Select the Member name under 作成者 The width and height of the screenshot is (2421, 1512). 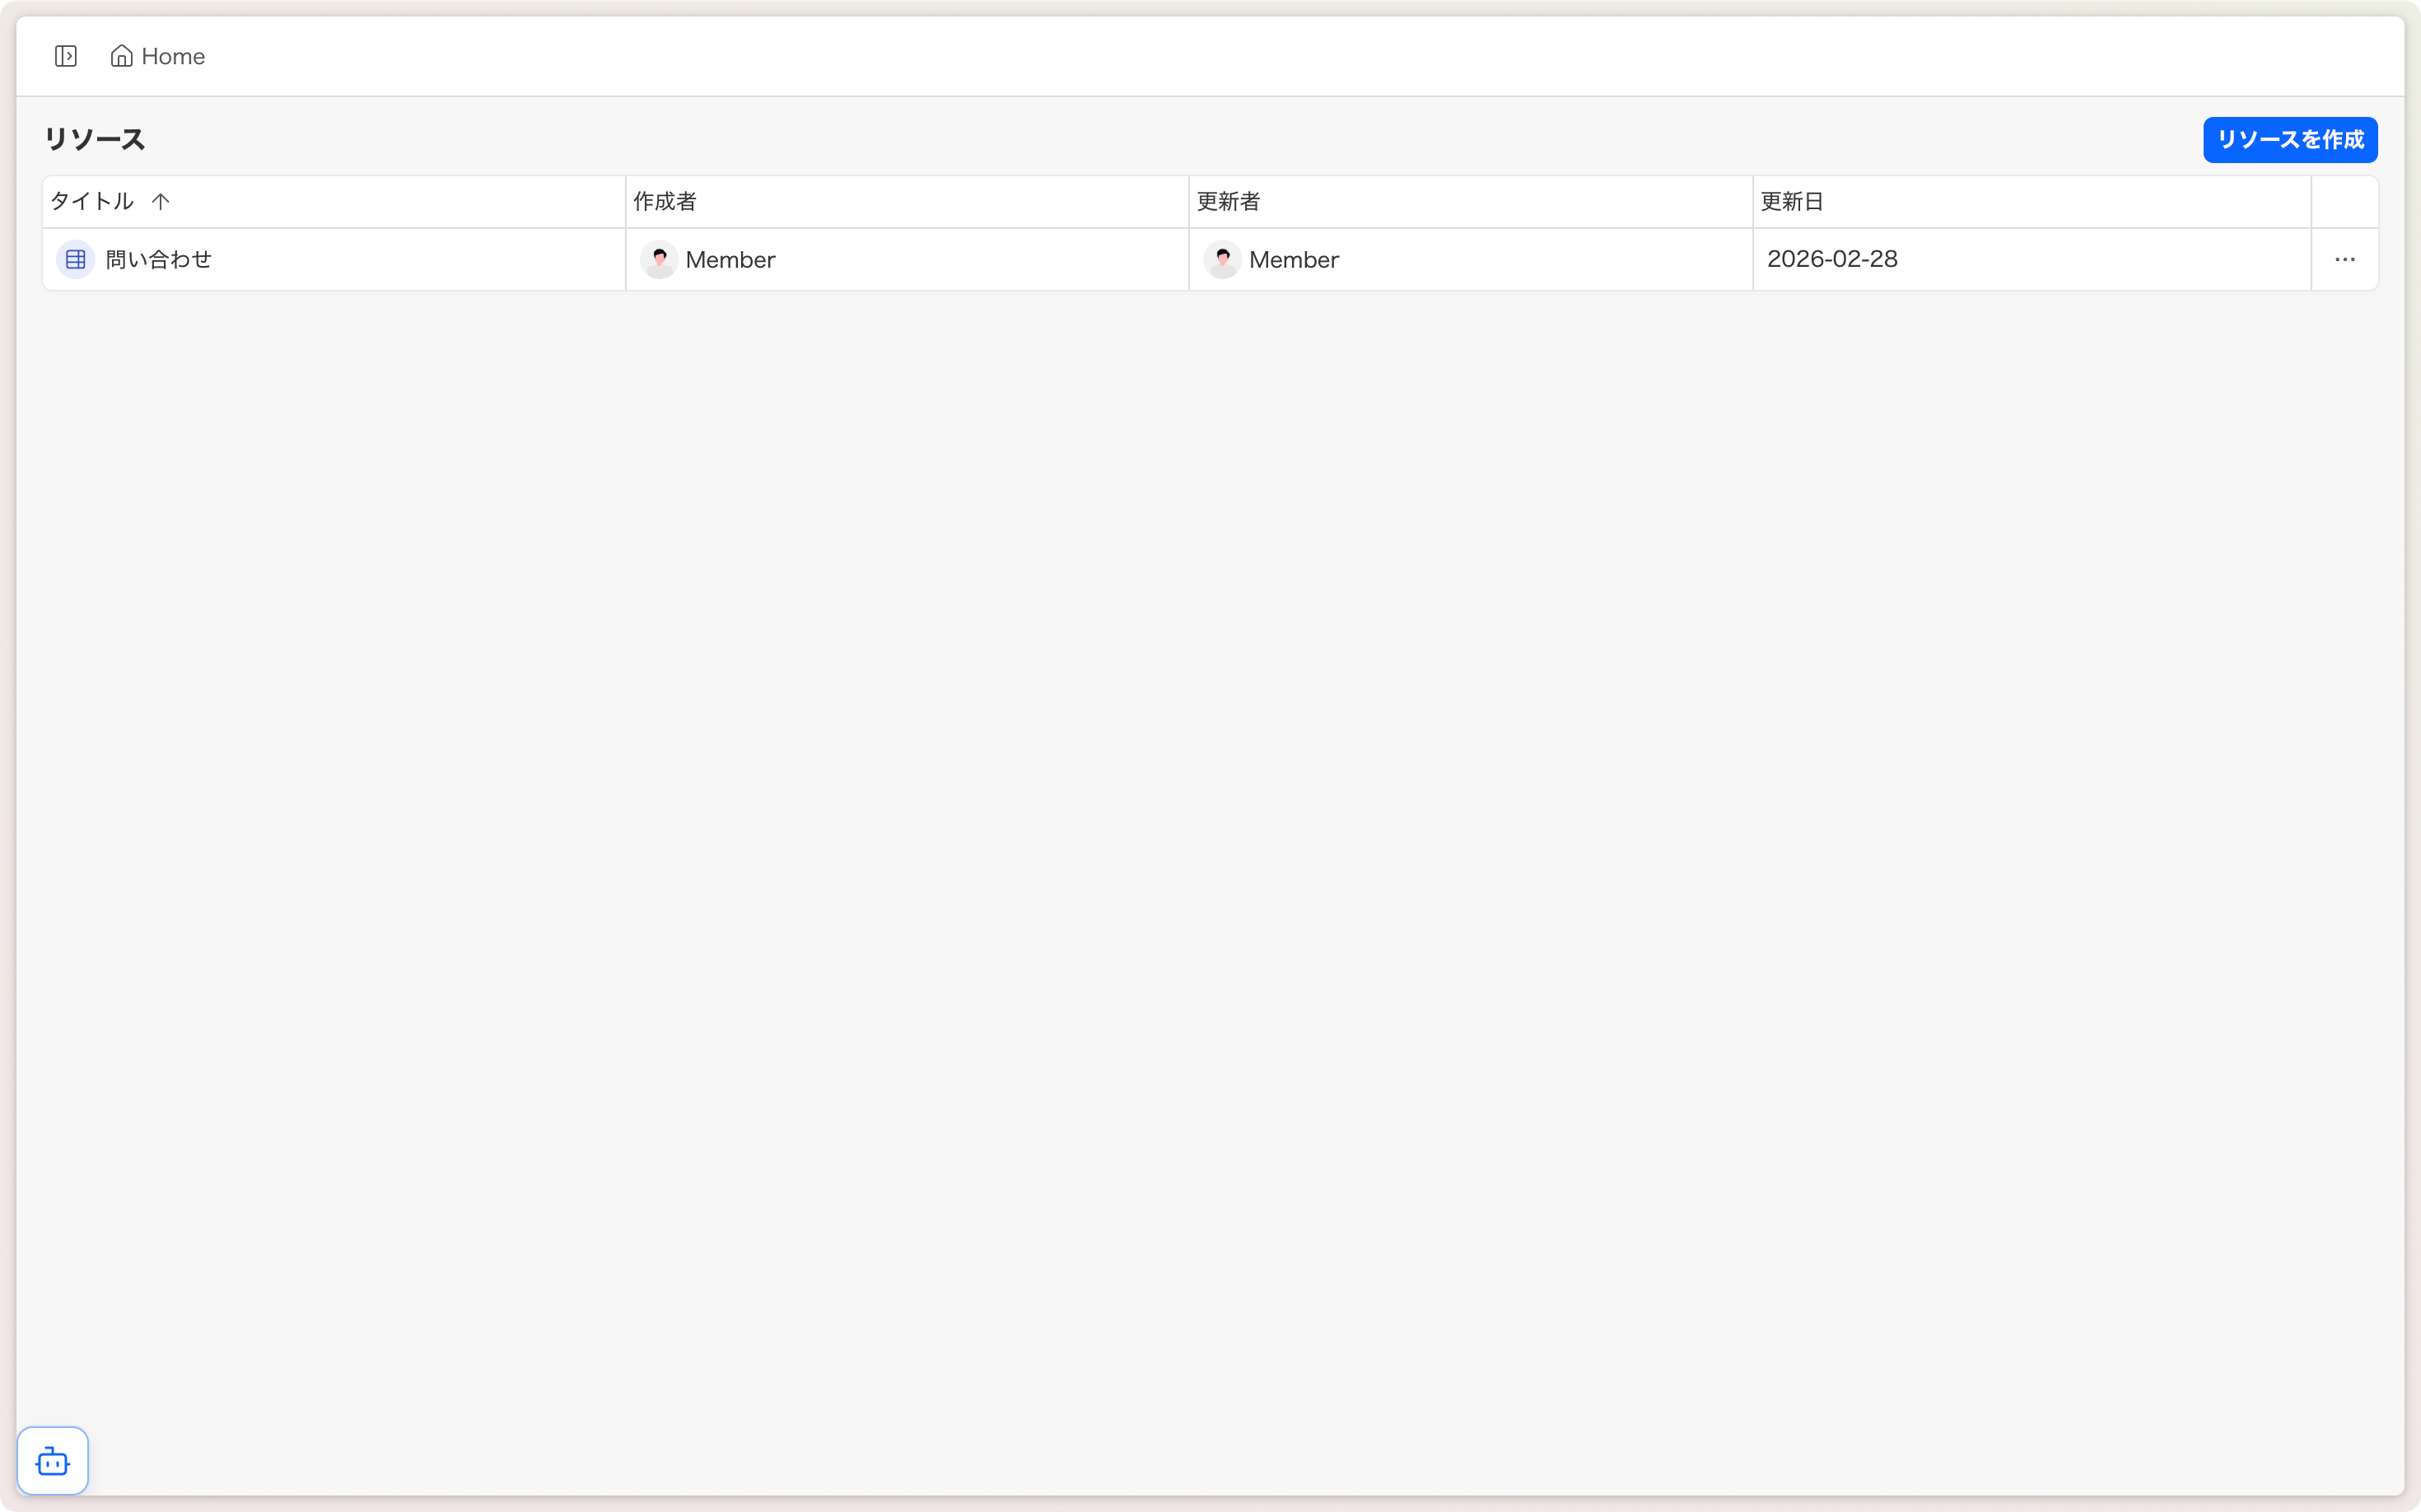(730, 260)
